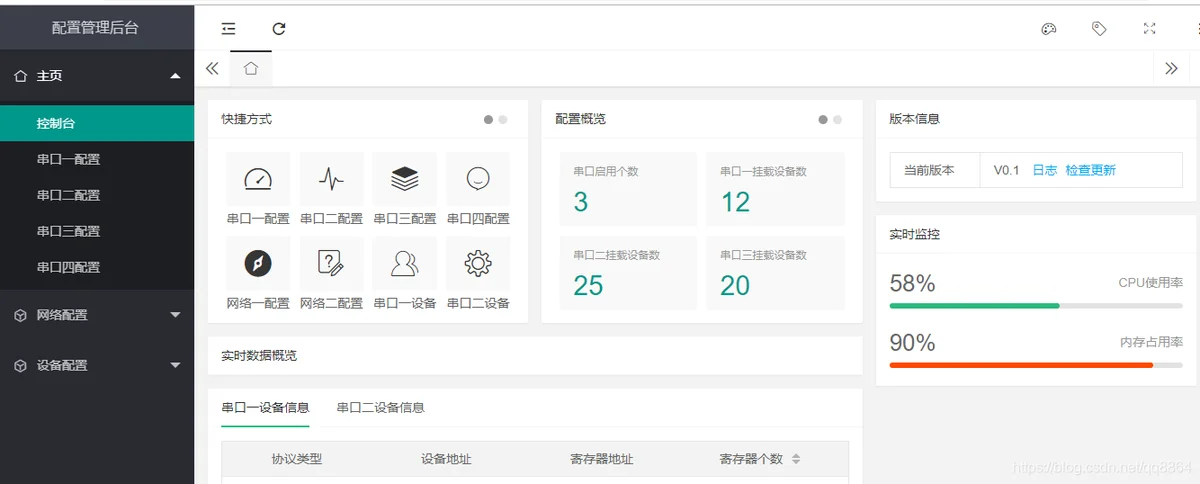1200x484 pixels.
Task: Toggle the sidebar collapse icon
Action: click(x=228, y=29)
